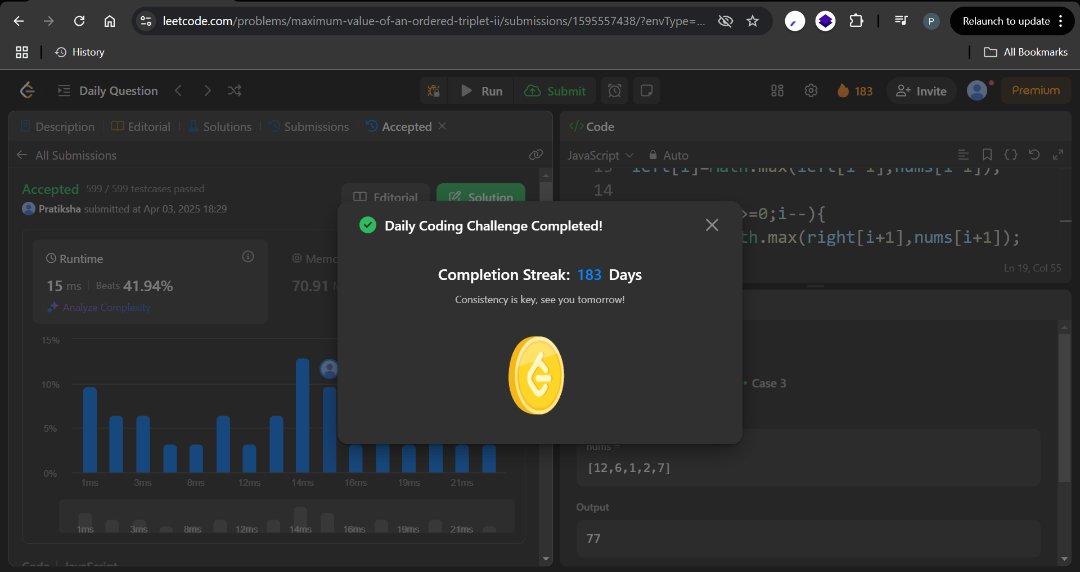Screen dimensions: 1080x572
Task: Open the apps grid in bookmarks bar
Action: [22, 52]
